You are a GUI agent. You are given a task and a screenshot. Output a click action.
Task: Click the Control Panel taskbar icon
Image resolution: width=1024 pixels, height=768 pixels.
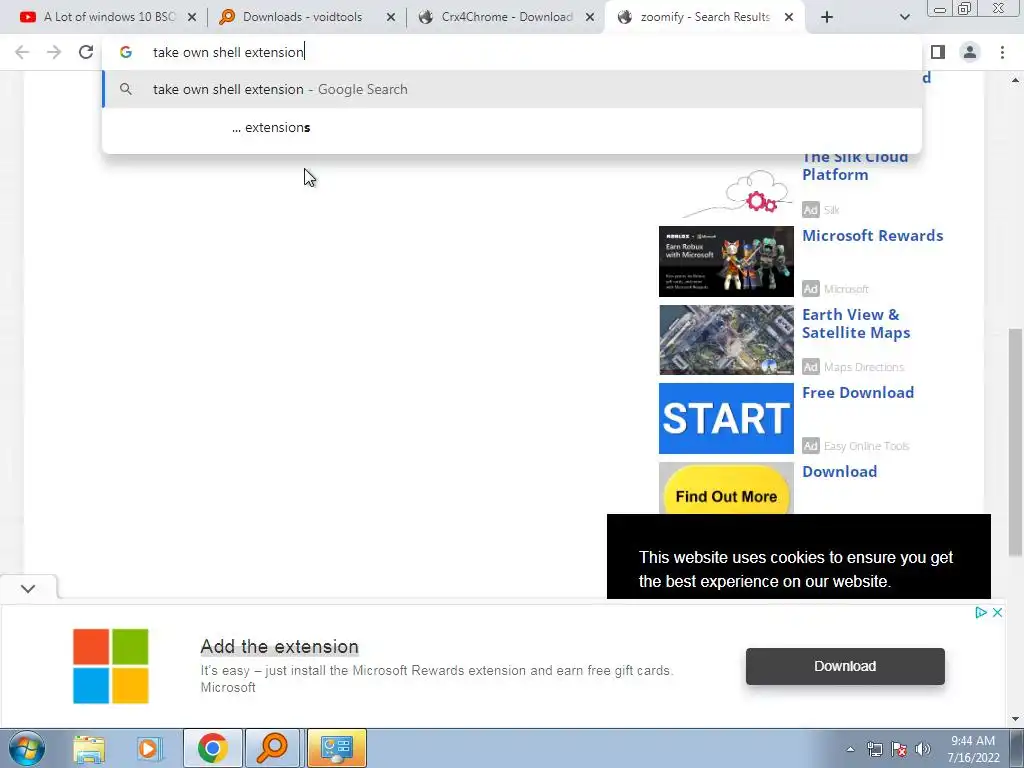point(337,748)
